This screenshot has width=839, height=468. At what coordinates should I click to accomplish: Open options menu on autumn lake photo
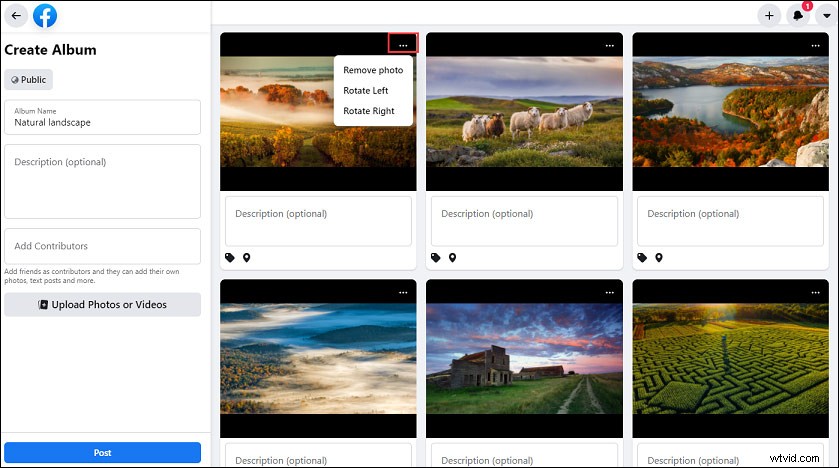(815, 45)
